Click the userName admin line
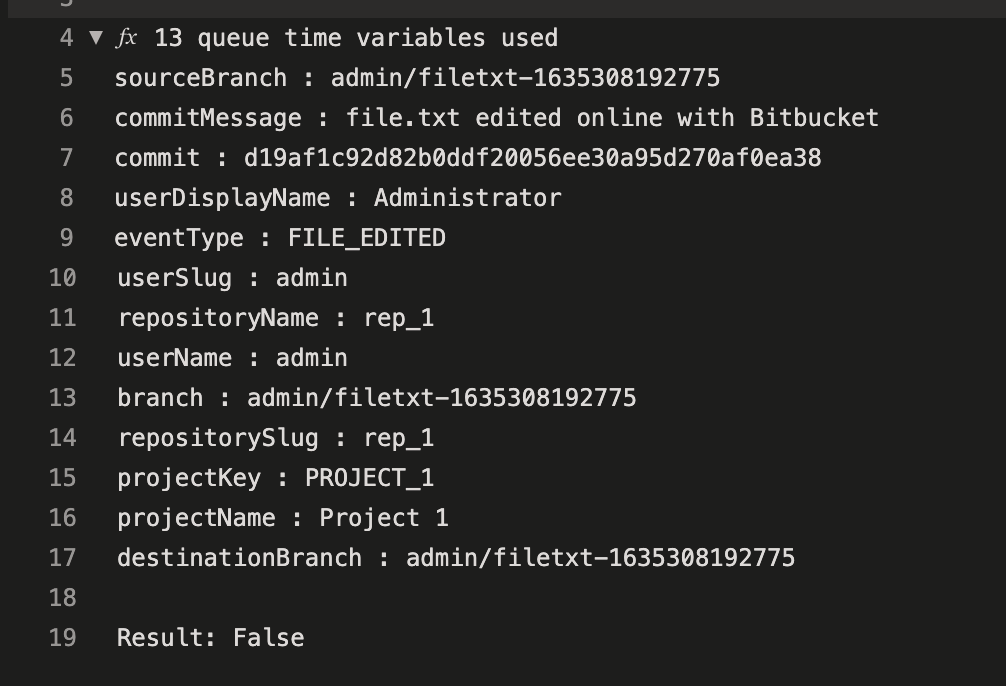 click(232, 358)
